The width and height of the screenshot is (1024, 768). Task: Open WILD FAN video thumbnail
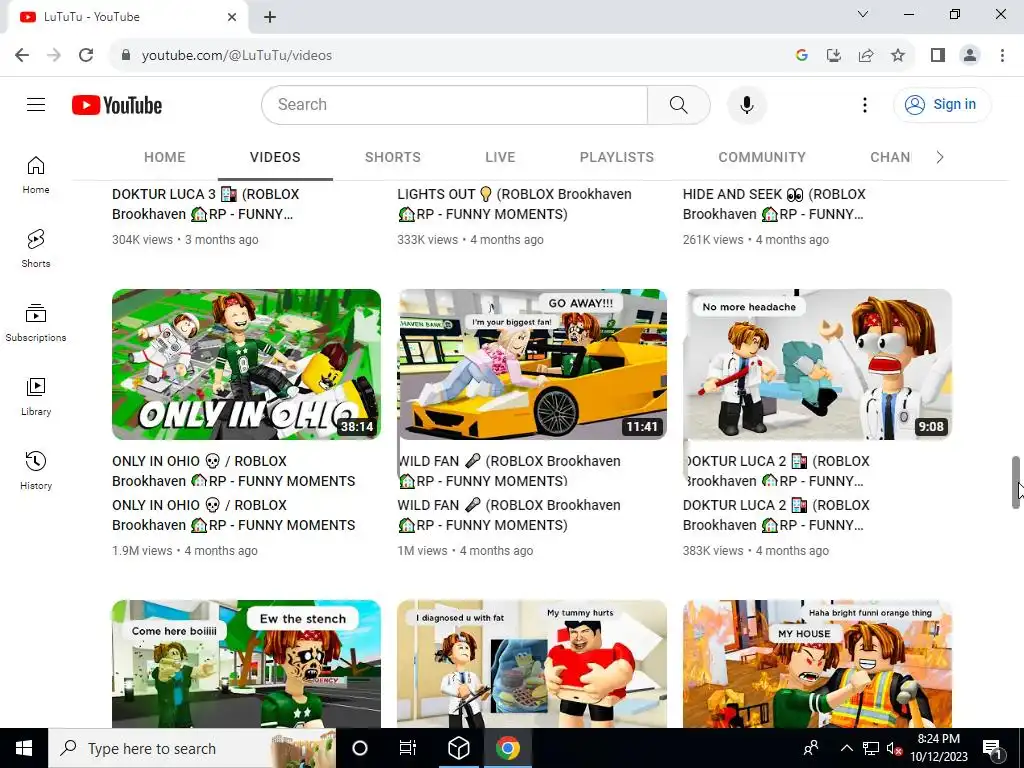tap(532, 364)
